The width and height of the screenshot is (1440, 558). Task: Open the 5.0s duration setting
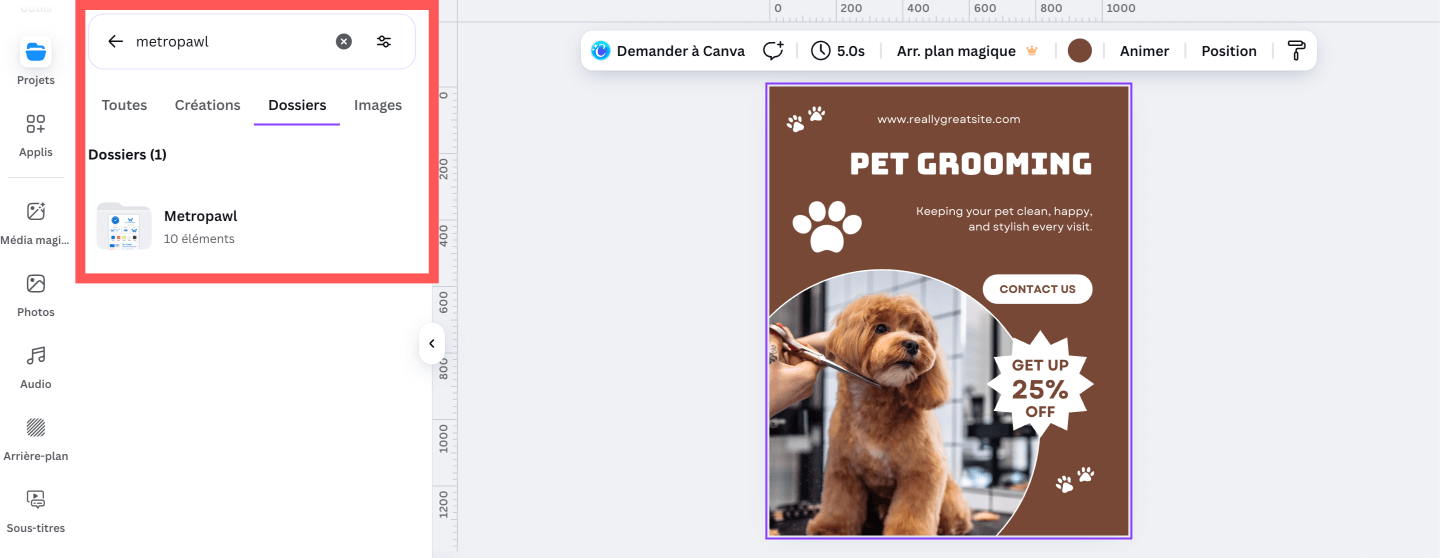click(x=838, y=51)
